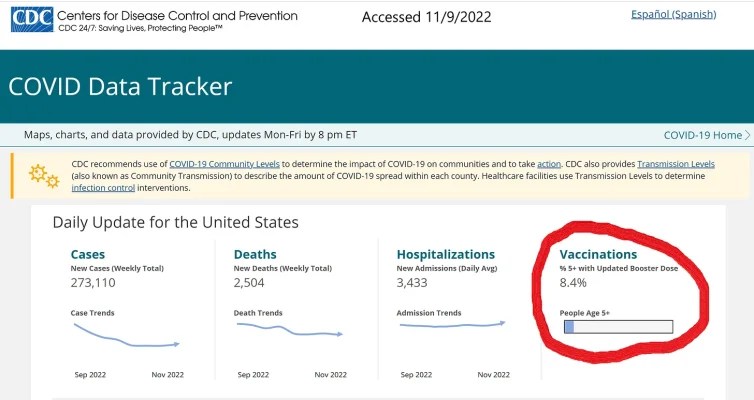The height and width of the screenshot is (400, 754).
Task: Click the Case Trends line chart
Action: [125, 338]
